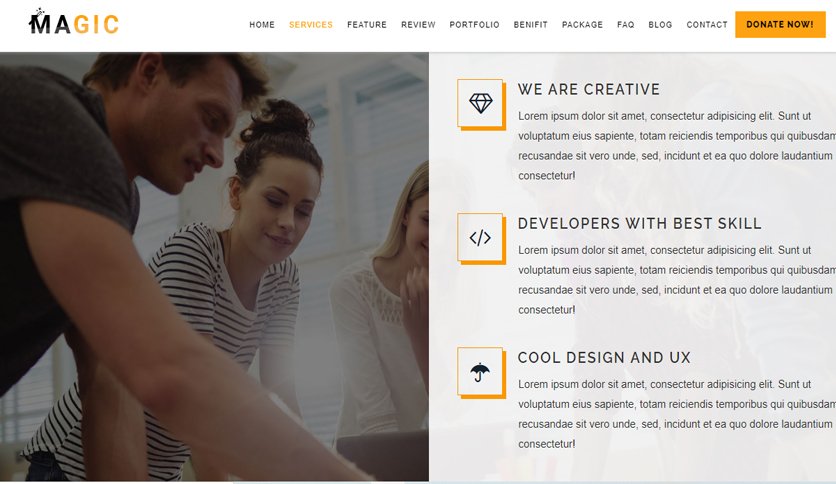The image size is (836, 484).
Task: Select the Services navigation link
Action: click(x=311, y=25)
